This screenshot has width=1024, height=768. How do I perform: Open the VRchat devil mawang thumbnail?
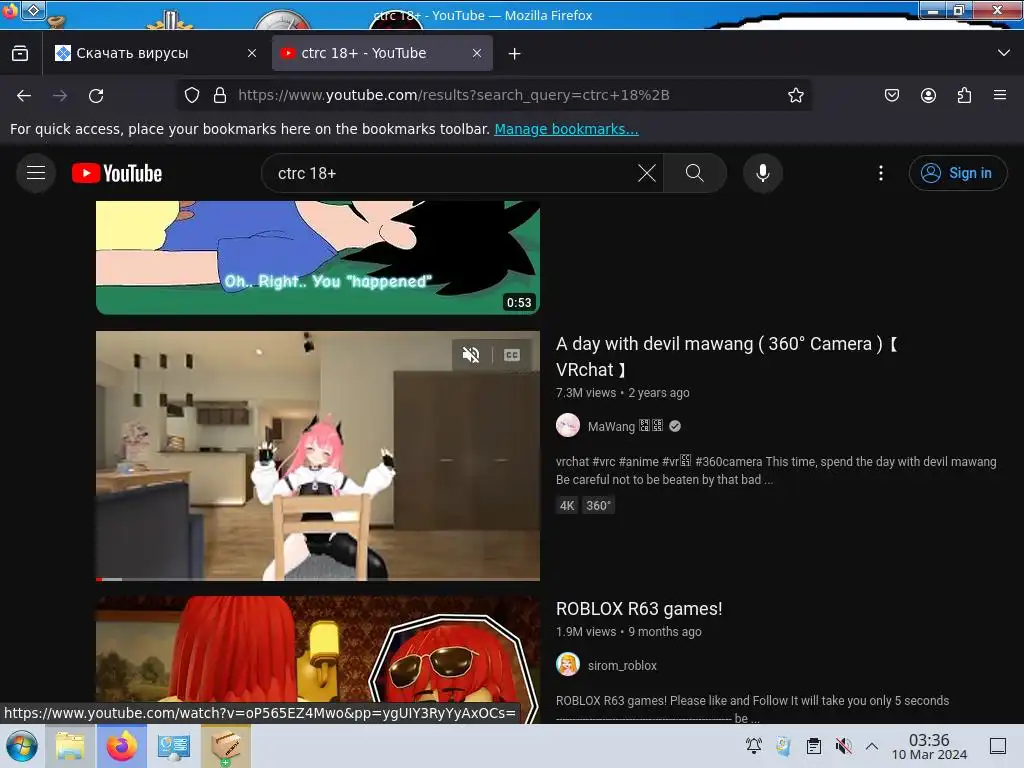click(318, 455)
